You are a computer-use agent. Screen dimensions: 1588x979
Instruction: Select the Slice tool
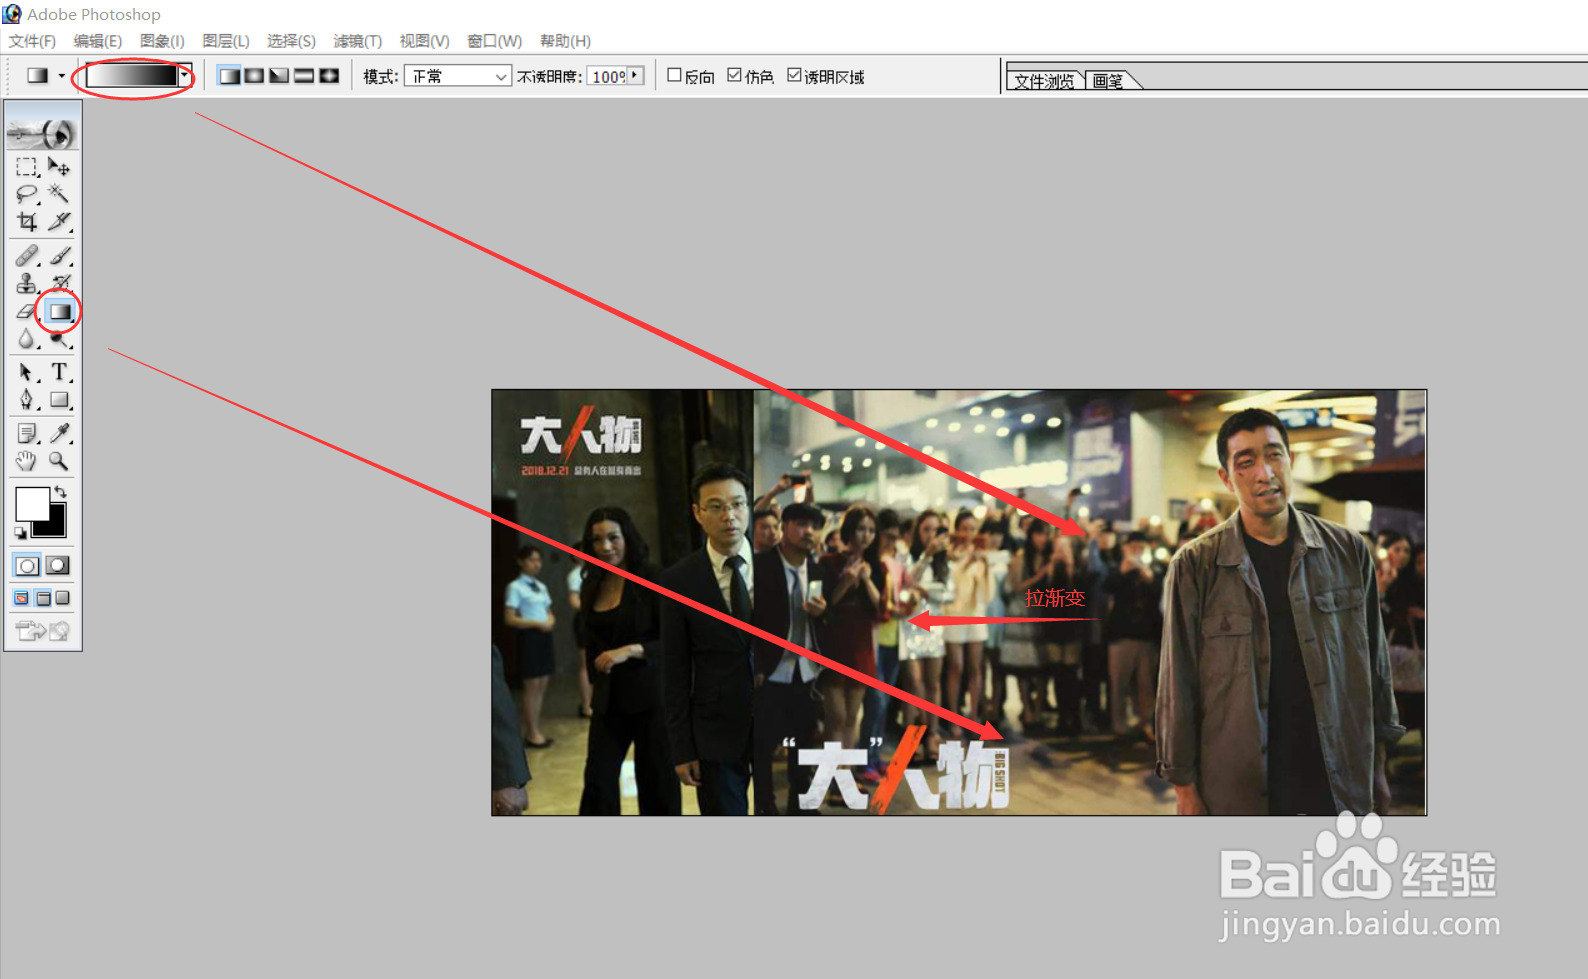point(59,221)
